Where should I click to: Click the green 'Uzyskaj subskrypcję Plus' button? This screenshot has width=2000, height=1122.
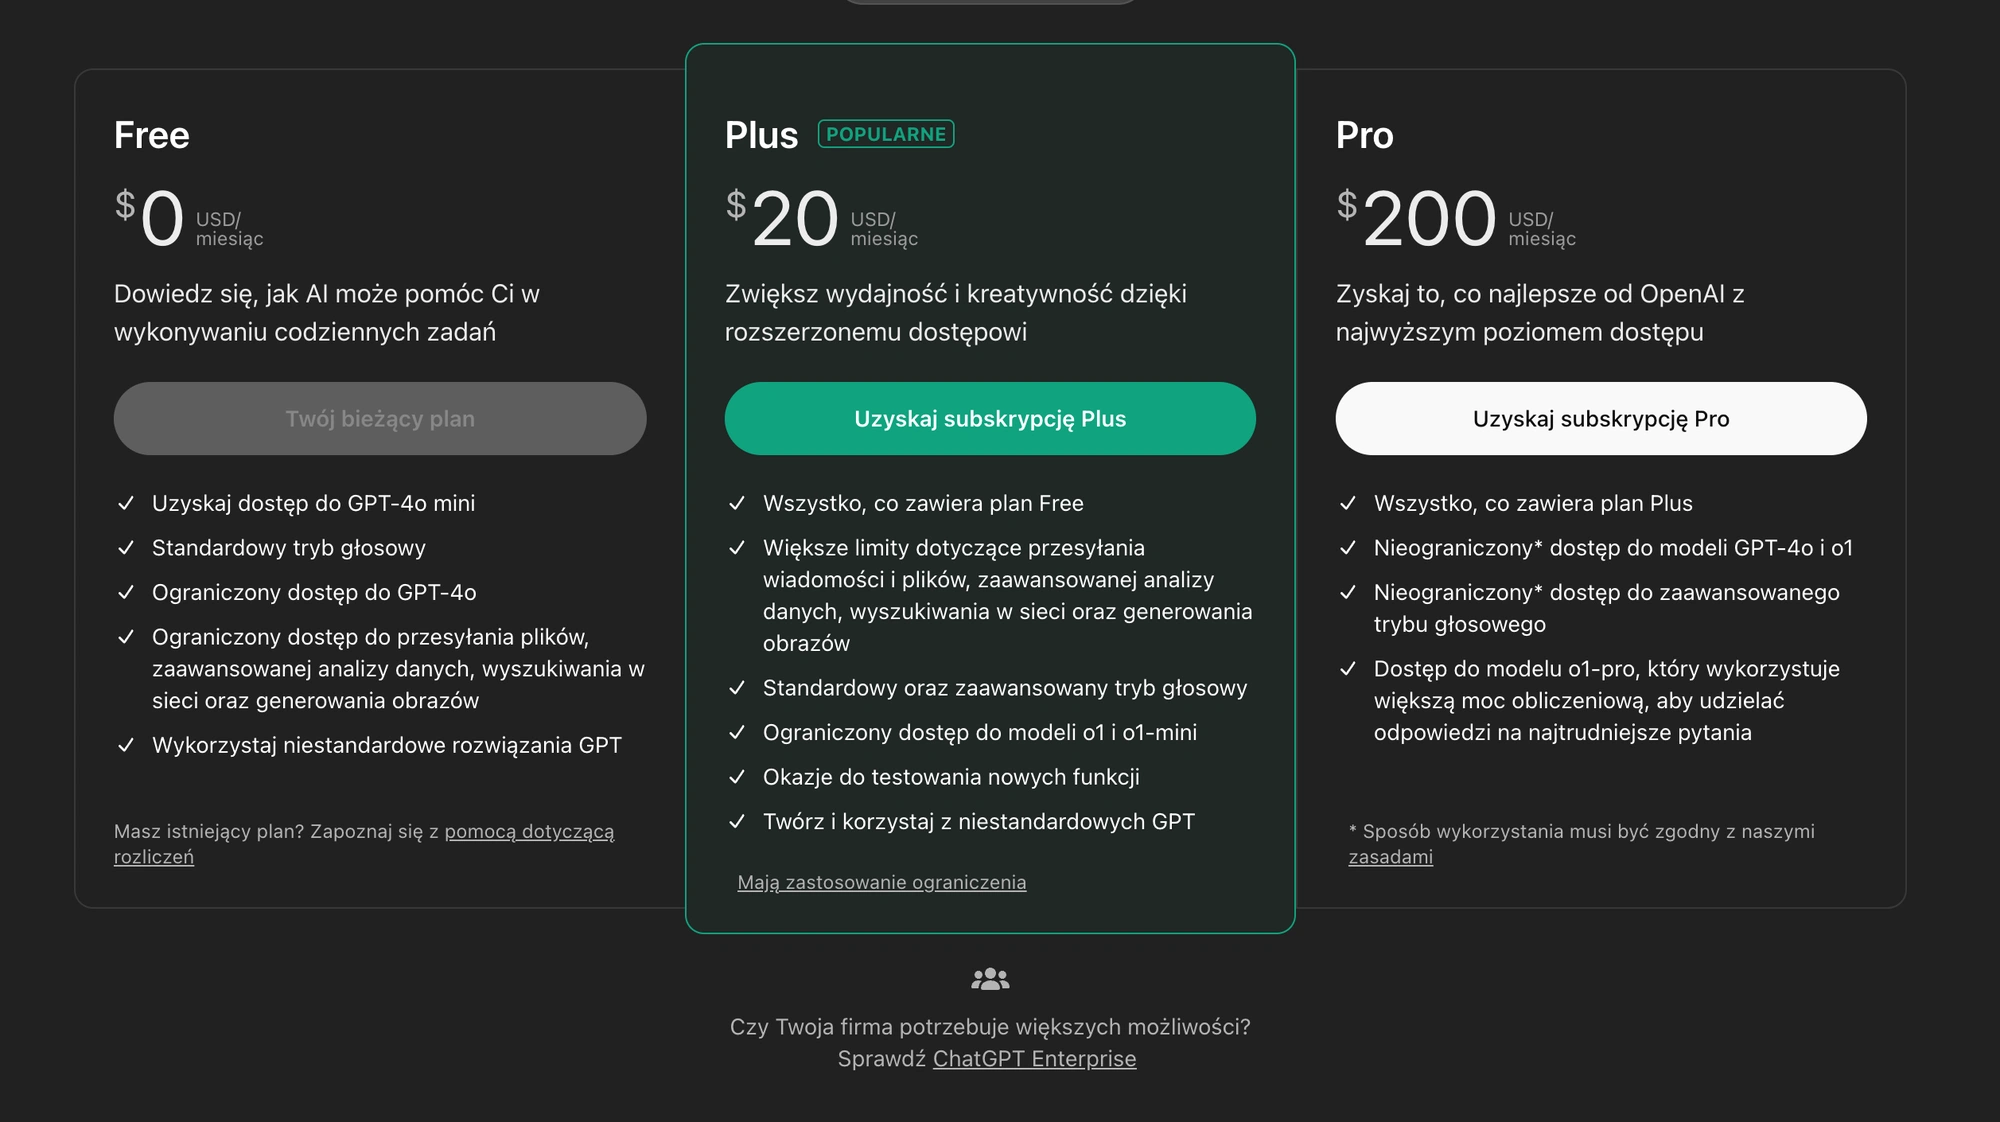click(990, 419)
